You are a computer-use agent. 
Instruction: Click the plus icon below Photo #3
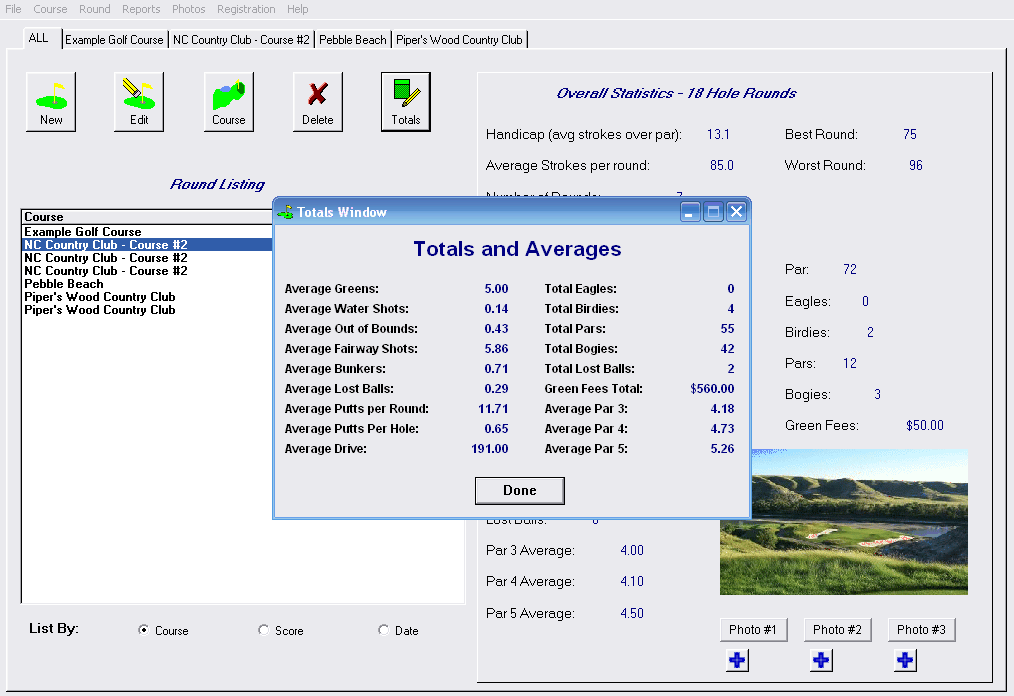pyautogui.click(x=905, y=660)
